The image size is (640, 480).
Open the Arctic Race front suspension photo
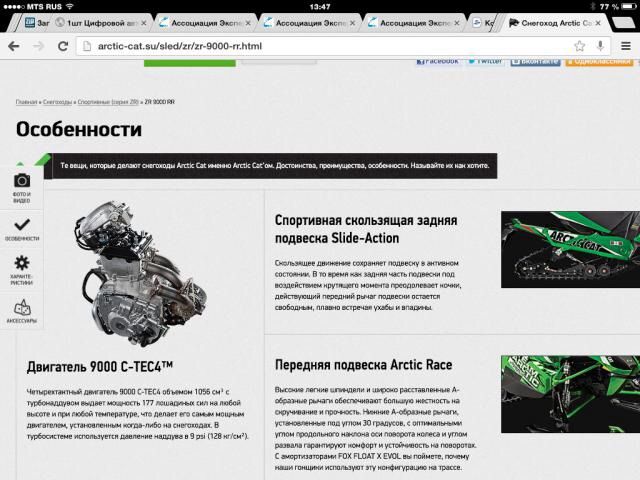tap(570, 394)
